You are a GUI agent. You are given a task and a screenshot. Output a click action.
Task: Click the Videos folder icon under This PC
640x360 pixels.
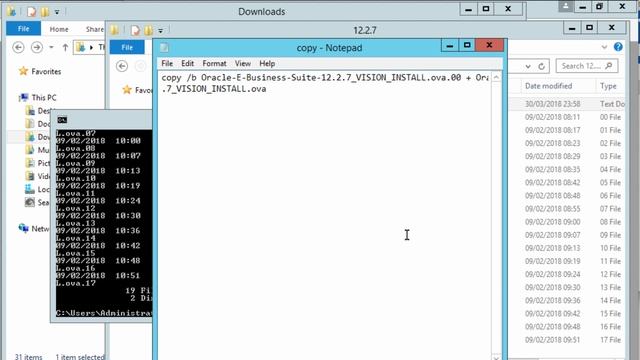[30, 176]
